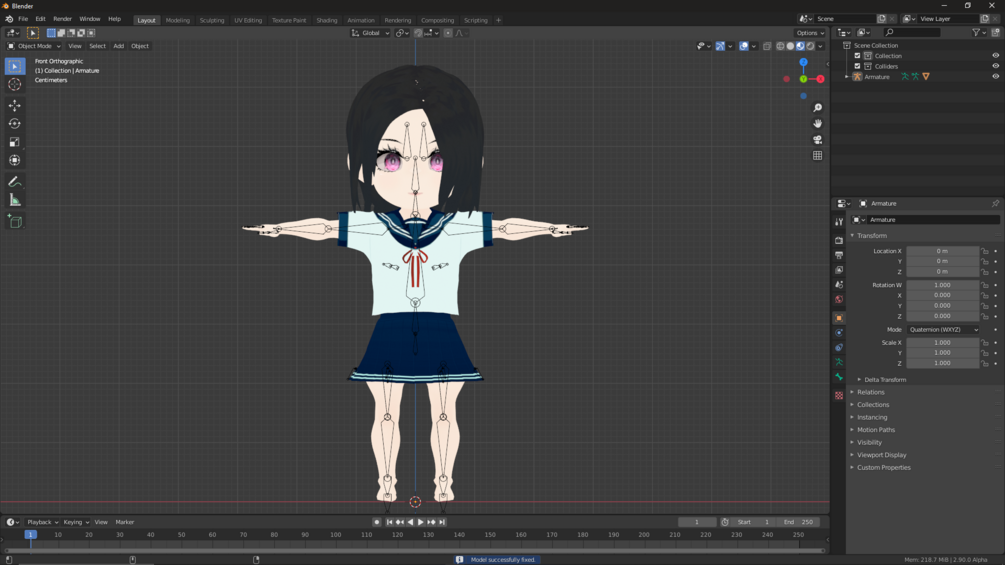
Task: Switch to orthographic/perspective grid icon
Action: [817, 156]
